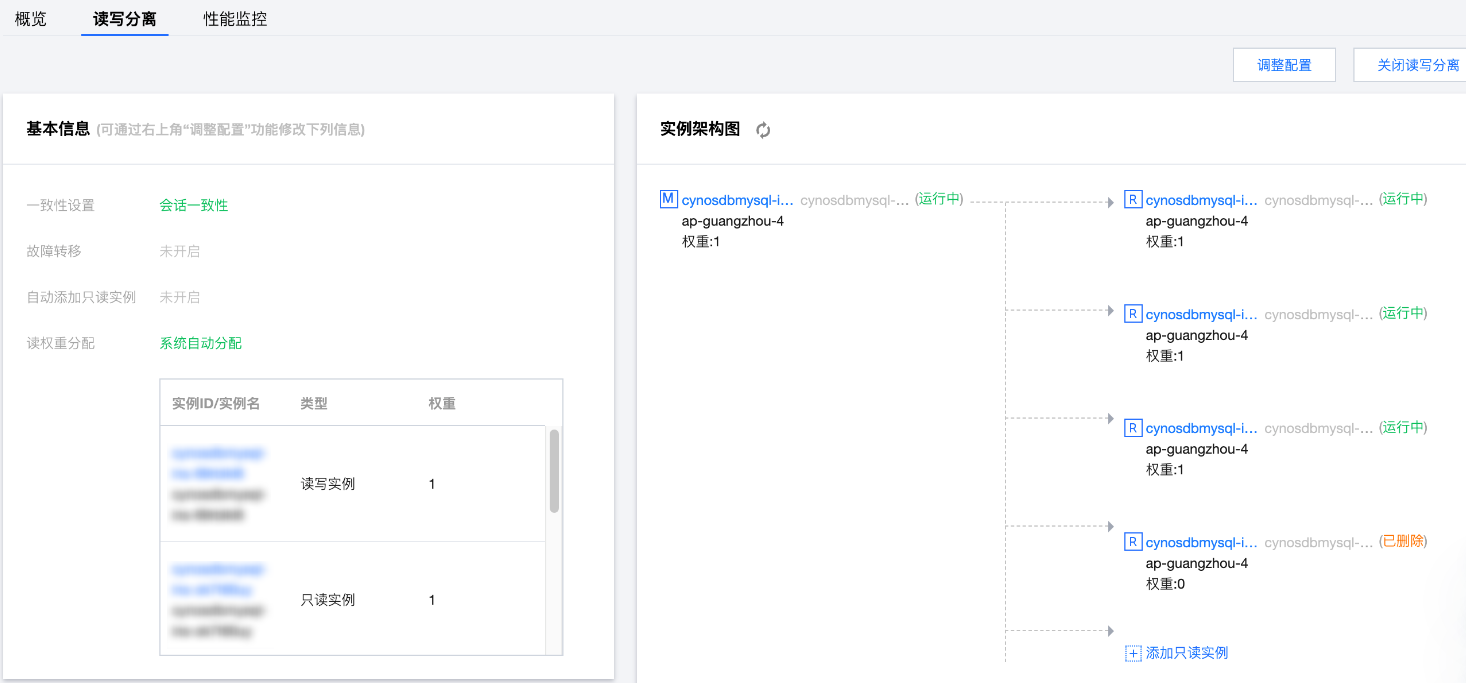The height and width of the screenshot is (683, 1466).
Task: Click the R icon of first read-only instance
Action: click(1133, 200)
